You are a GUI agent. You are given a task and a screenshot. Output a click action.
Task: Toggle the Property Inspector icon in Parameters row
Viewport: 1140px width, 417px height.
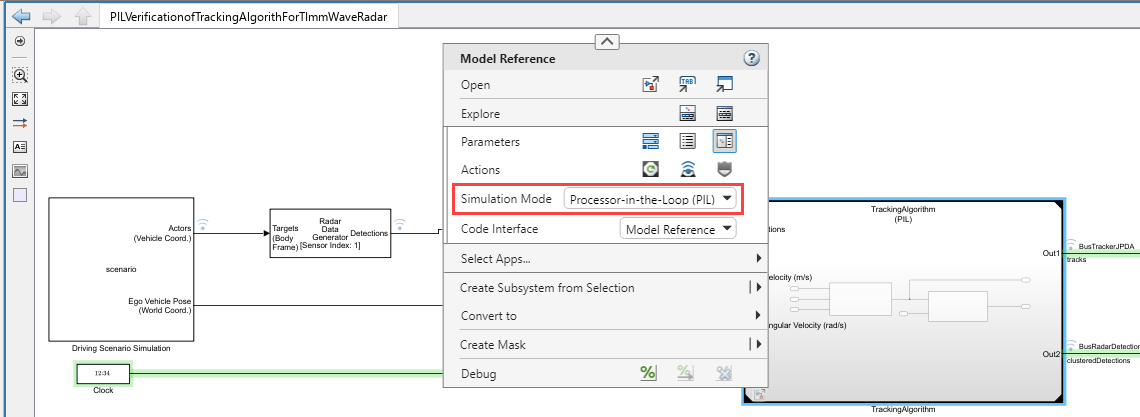725,142
